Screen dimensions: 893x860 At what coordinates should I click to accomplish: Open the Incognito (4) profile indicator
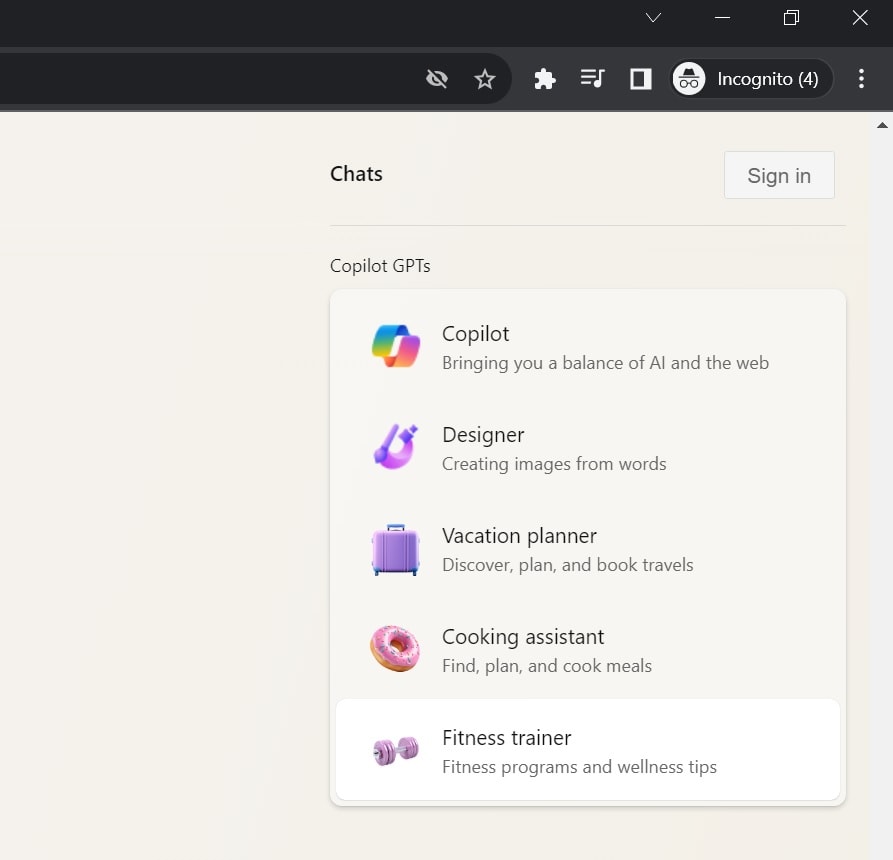pyautogui.click(x=751, y=79)
